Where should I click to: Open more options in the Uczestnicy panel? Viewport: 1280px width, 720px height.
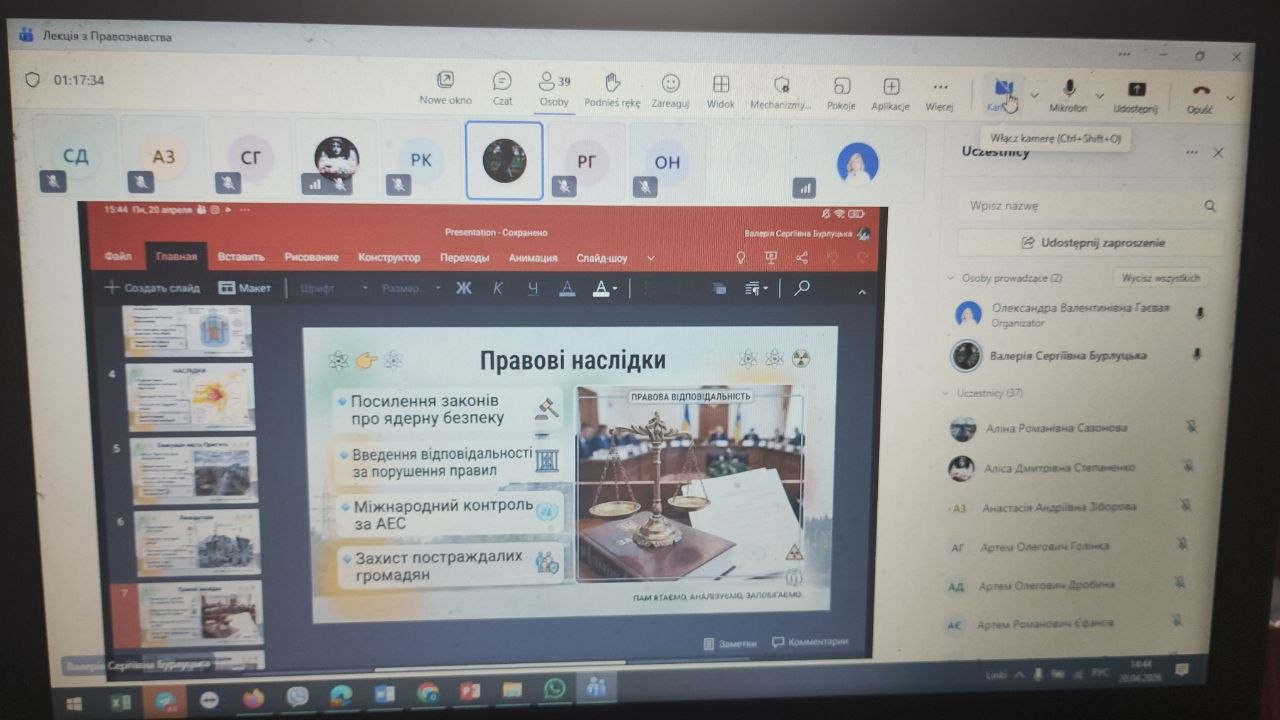tap(1191, 153)
